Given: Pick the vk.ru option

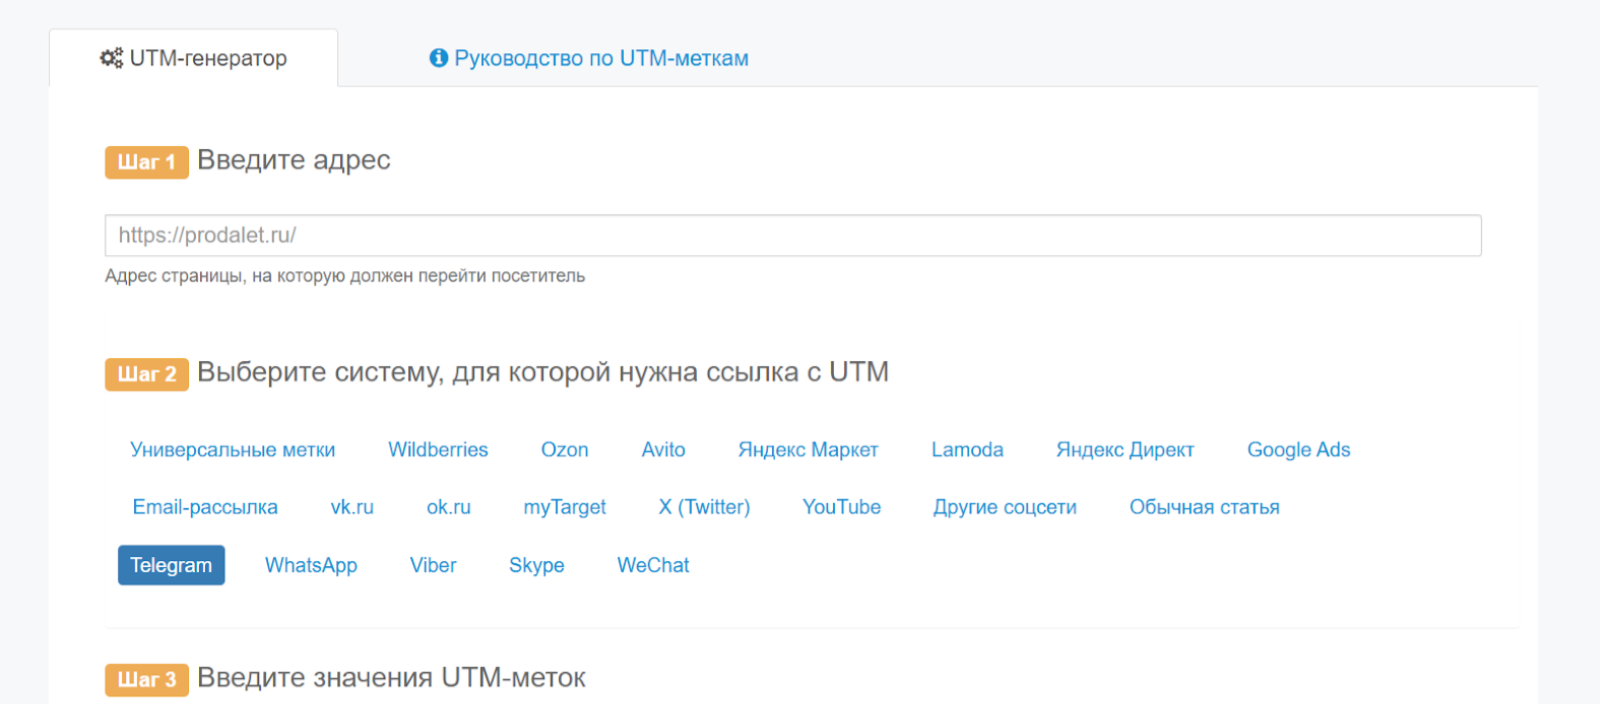Looking at the screenshot, I should coord(352,507).
